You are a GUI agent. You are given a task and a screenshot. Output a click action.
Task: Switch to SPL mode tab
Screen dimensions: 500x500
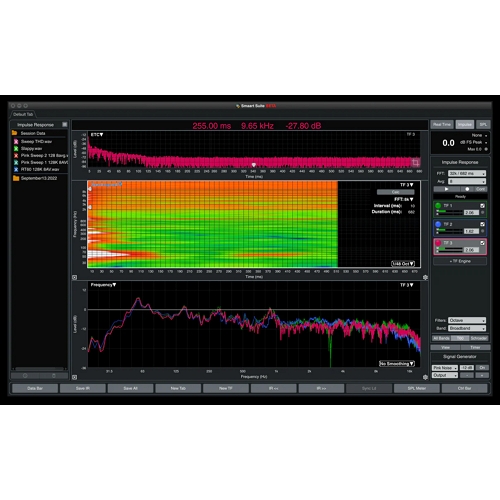tap(483, 124)
